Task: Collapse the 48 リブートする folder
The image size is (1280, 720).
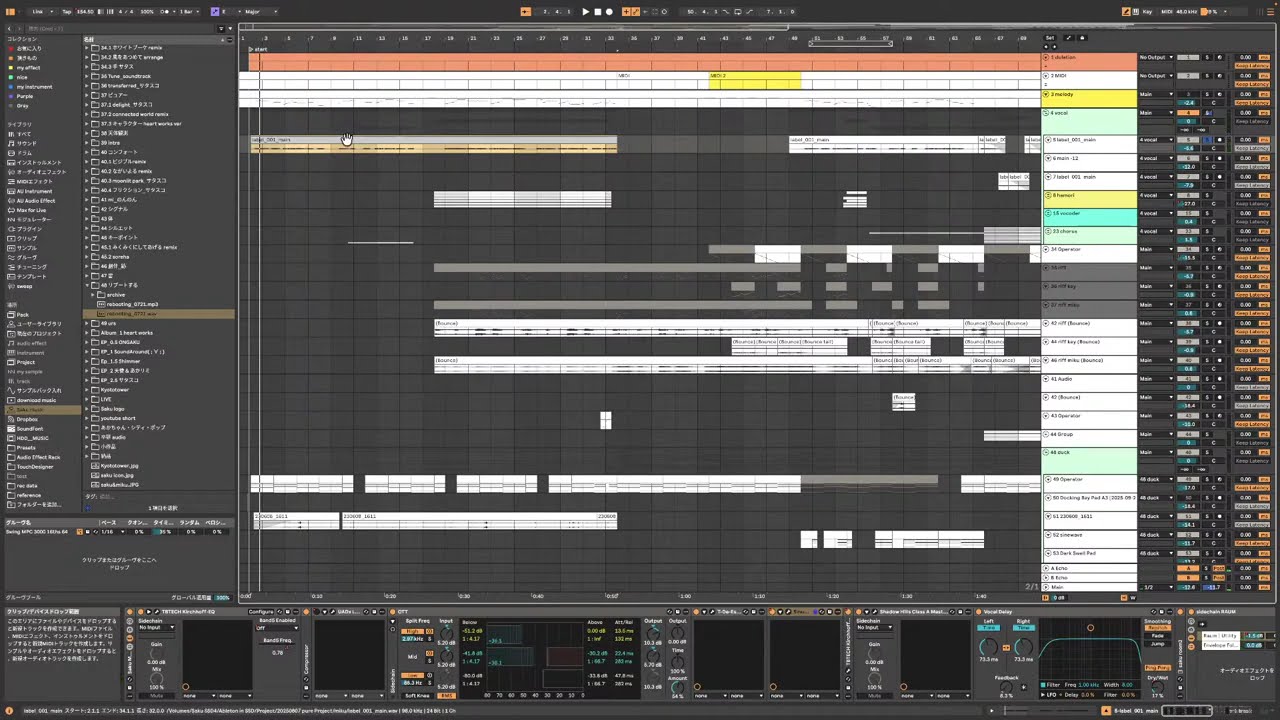Action: point(87,285)
